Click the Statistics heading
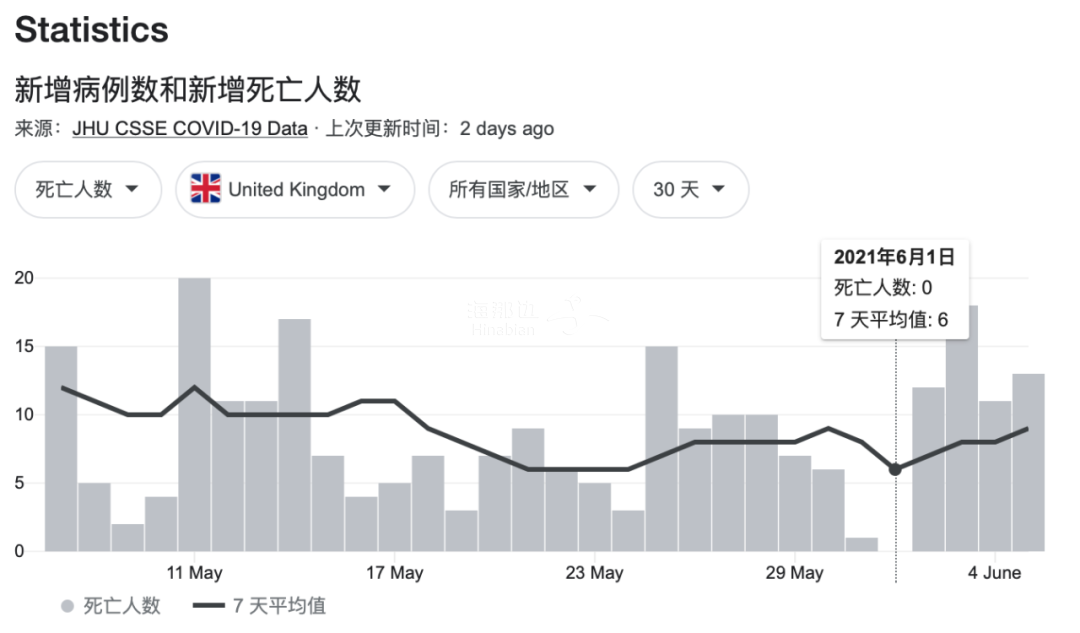 click(x=91, y=30)
